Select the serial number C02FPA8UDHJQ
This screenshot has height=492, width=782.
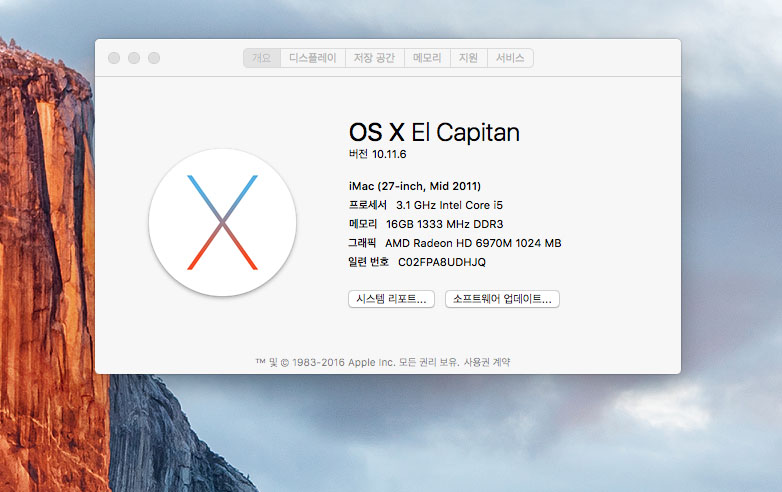[441, 262]
